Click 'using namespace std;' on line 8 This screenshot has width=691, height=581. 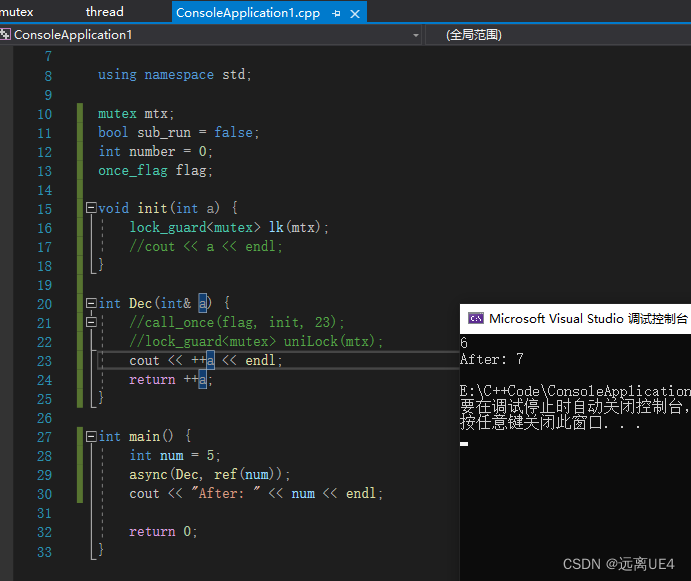pyautogui.click(x=175, y=74)
